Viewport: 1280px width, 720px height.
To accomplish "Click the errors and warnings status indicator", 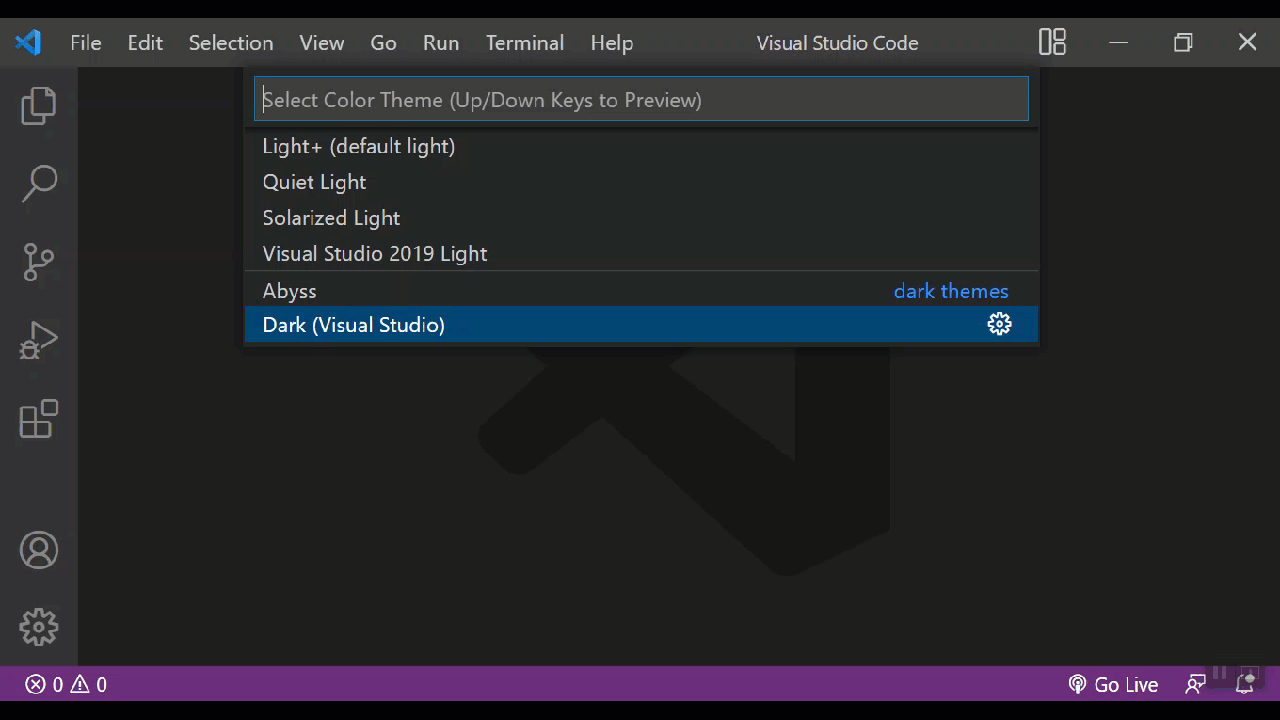I will coord(66,685).
